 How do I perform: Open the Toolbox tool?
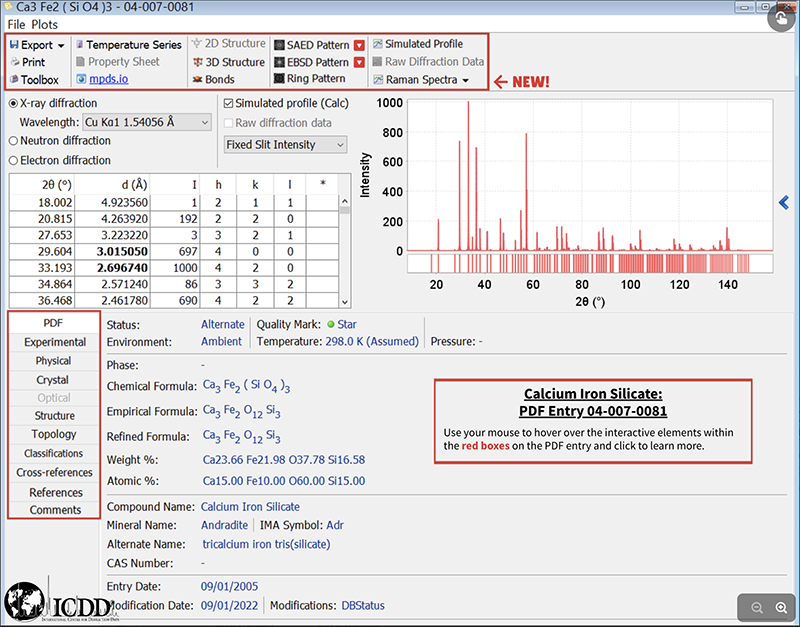40,79
